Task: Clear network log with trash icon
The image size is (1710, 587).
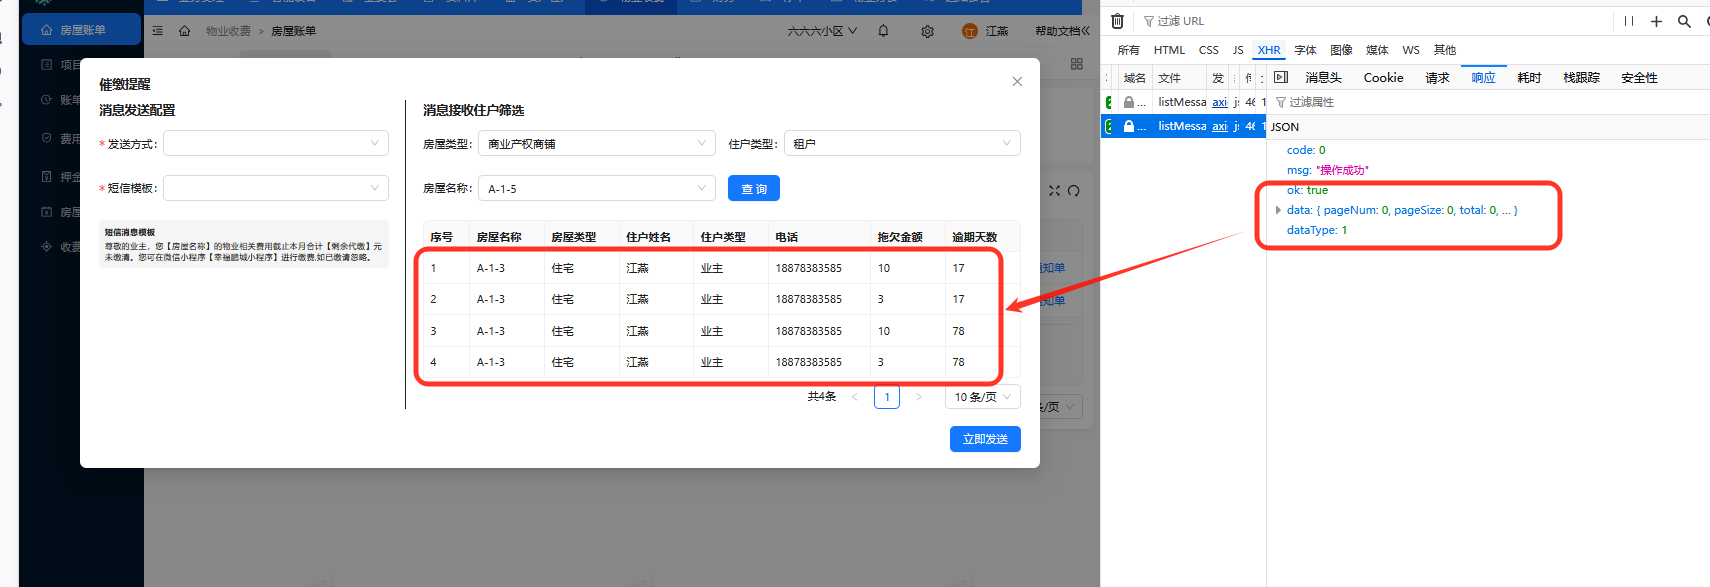Action: (1118, 21)
